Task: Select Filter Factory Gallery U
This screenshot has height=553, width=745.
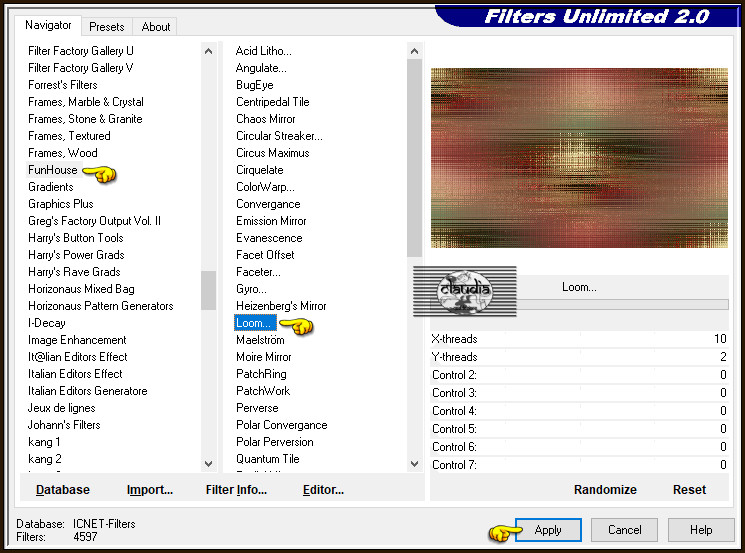Action: (x=81, y=51)
